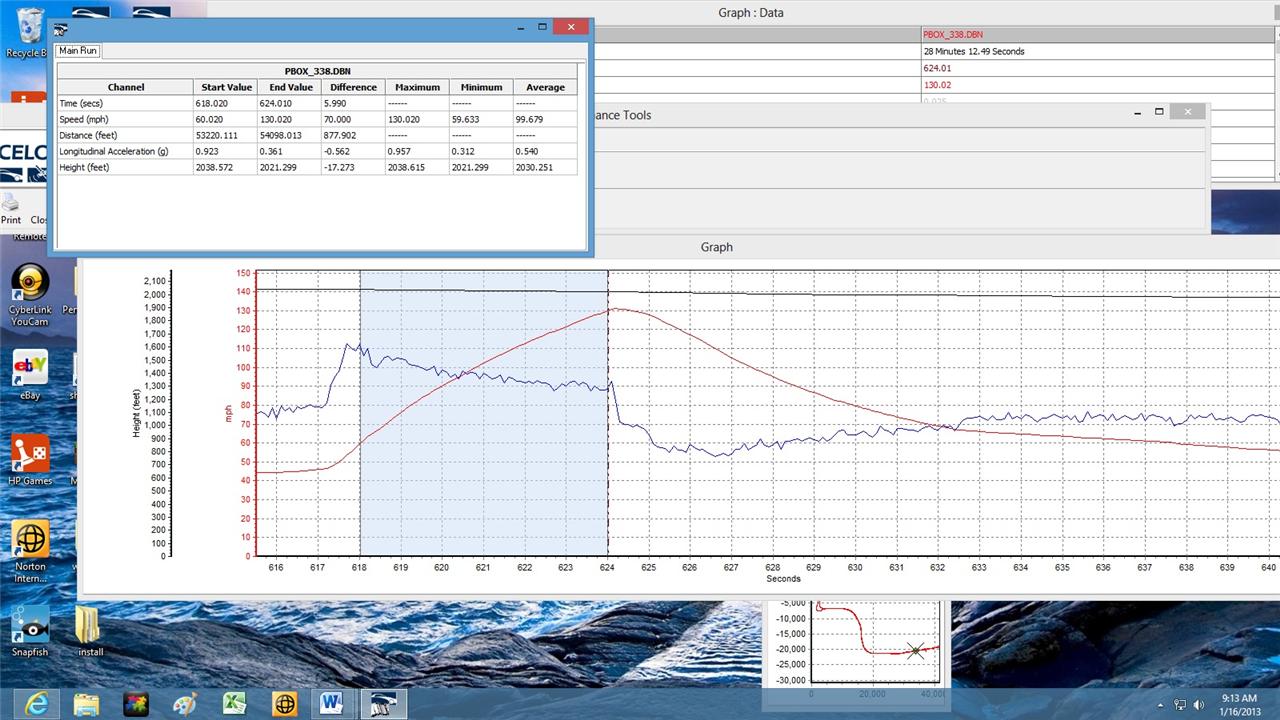Open the Snapfish desktop shortcut
The image size is (1280, 720).
coord(30,630)
